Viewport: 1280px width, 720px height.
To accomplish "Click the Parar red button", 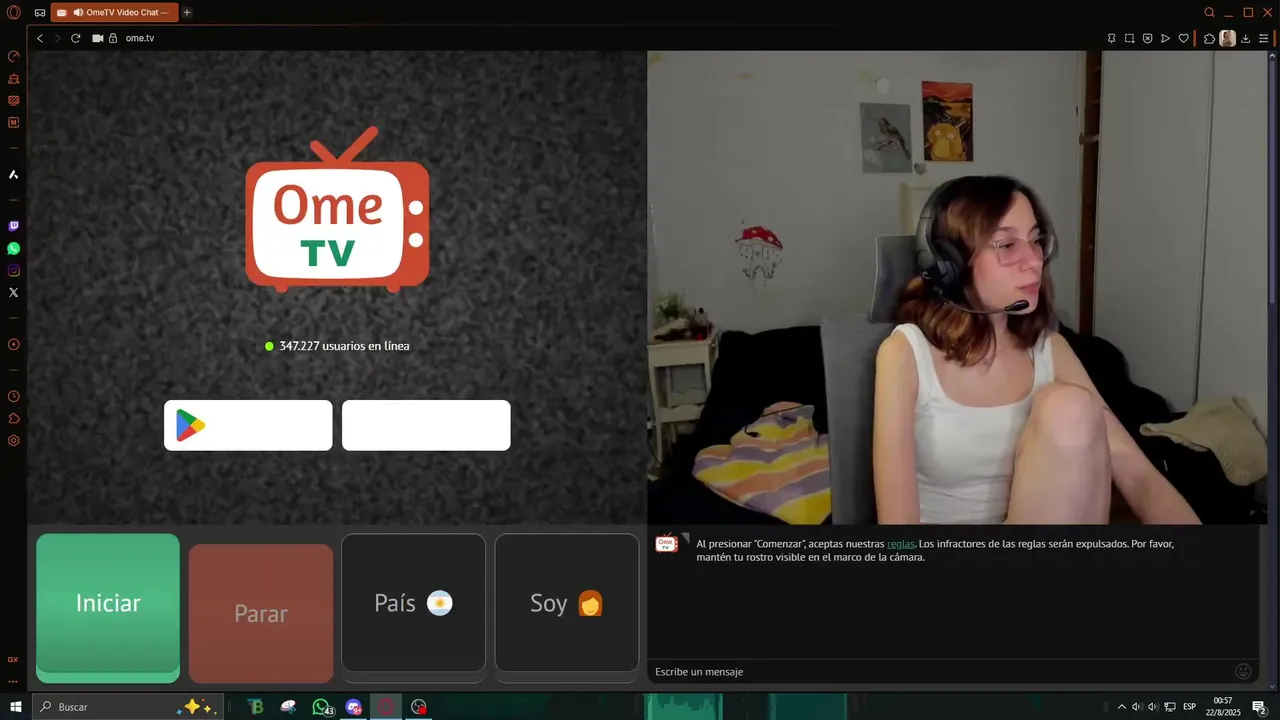I will tap(261, 613).
